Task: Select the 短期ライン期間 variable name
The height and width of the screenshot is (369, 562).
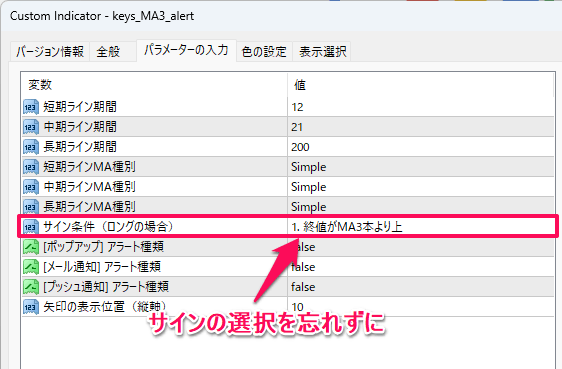Action: tap(80, 107)
